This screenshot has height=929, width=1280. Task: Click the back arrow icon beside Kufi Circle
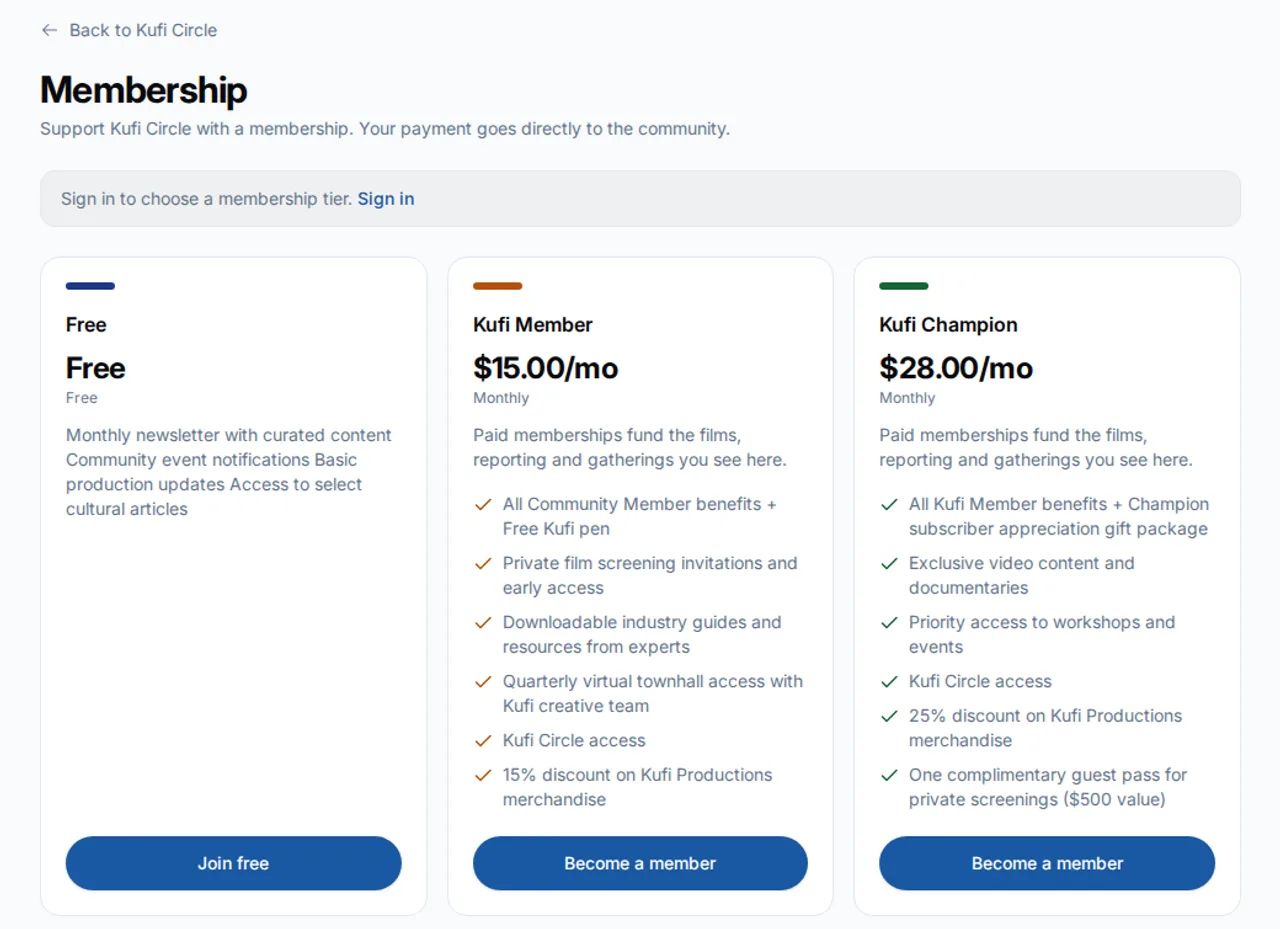tap(49, 30)
